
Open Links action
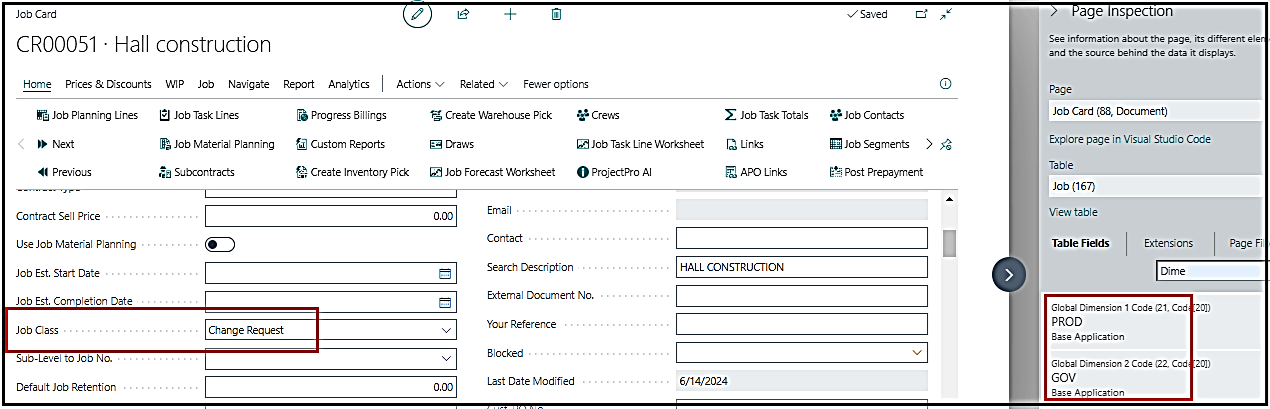click(x=744, y=144)
